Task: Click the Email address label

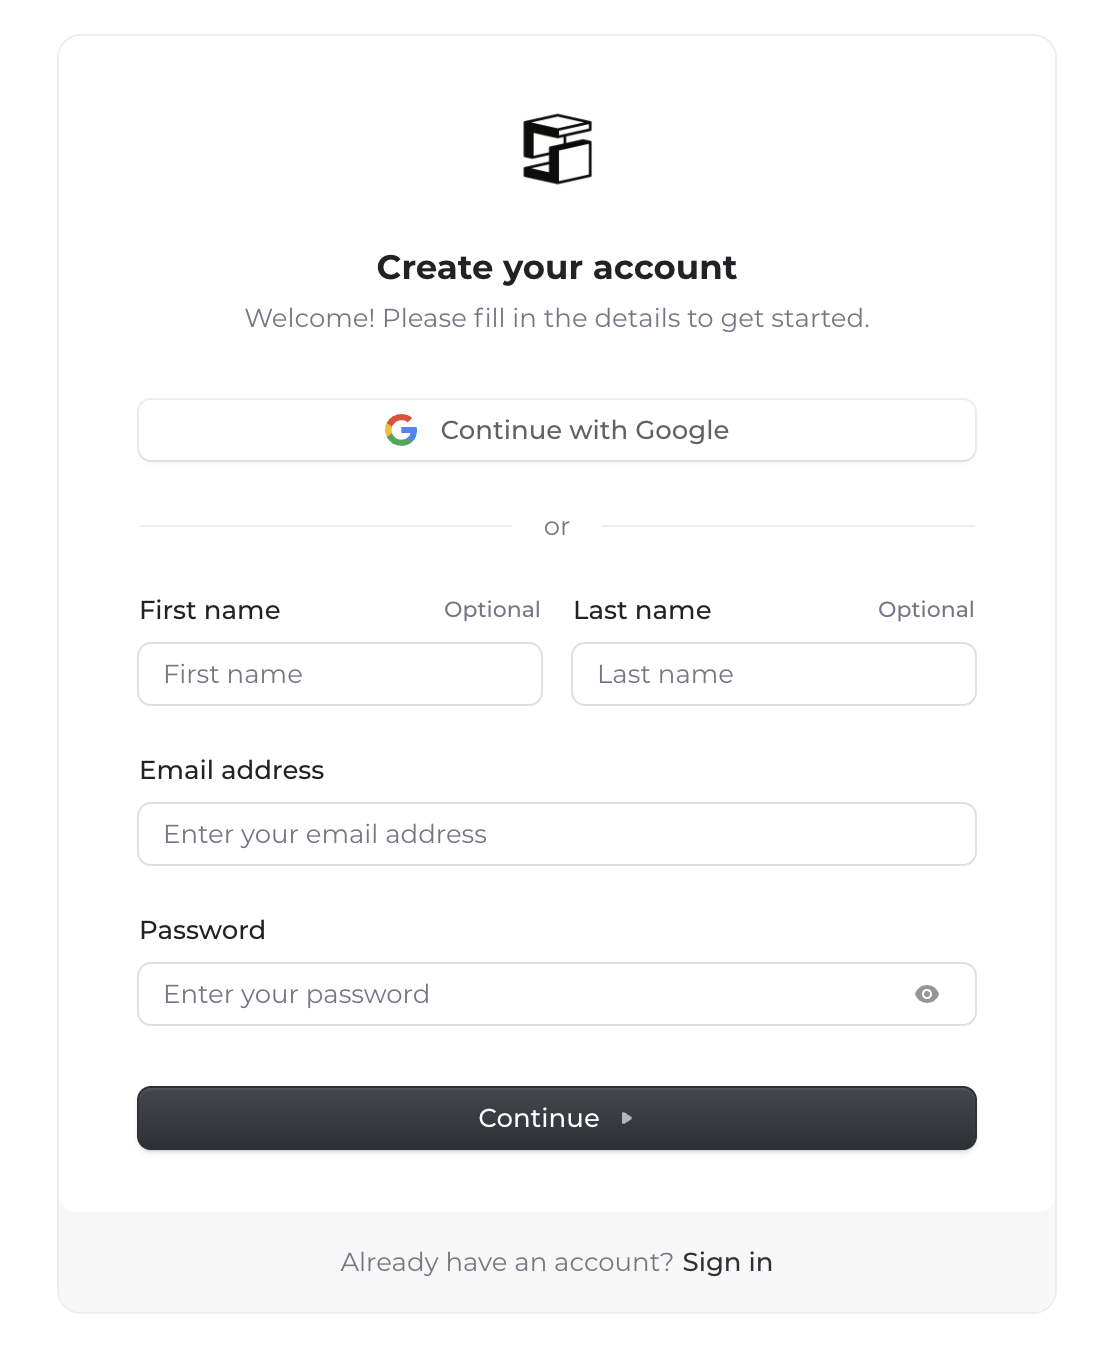Action: pyautogui.click(x=231, y=770)
